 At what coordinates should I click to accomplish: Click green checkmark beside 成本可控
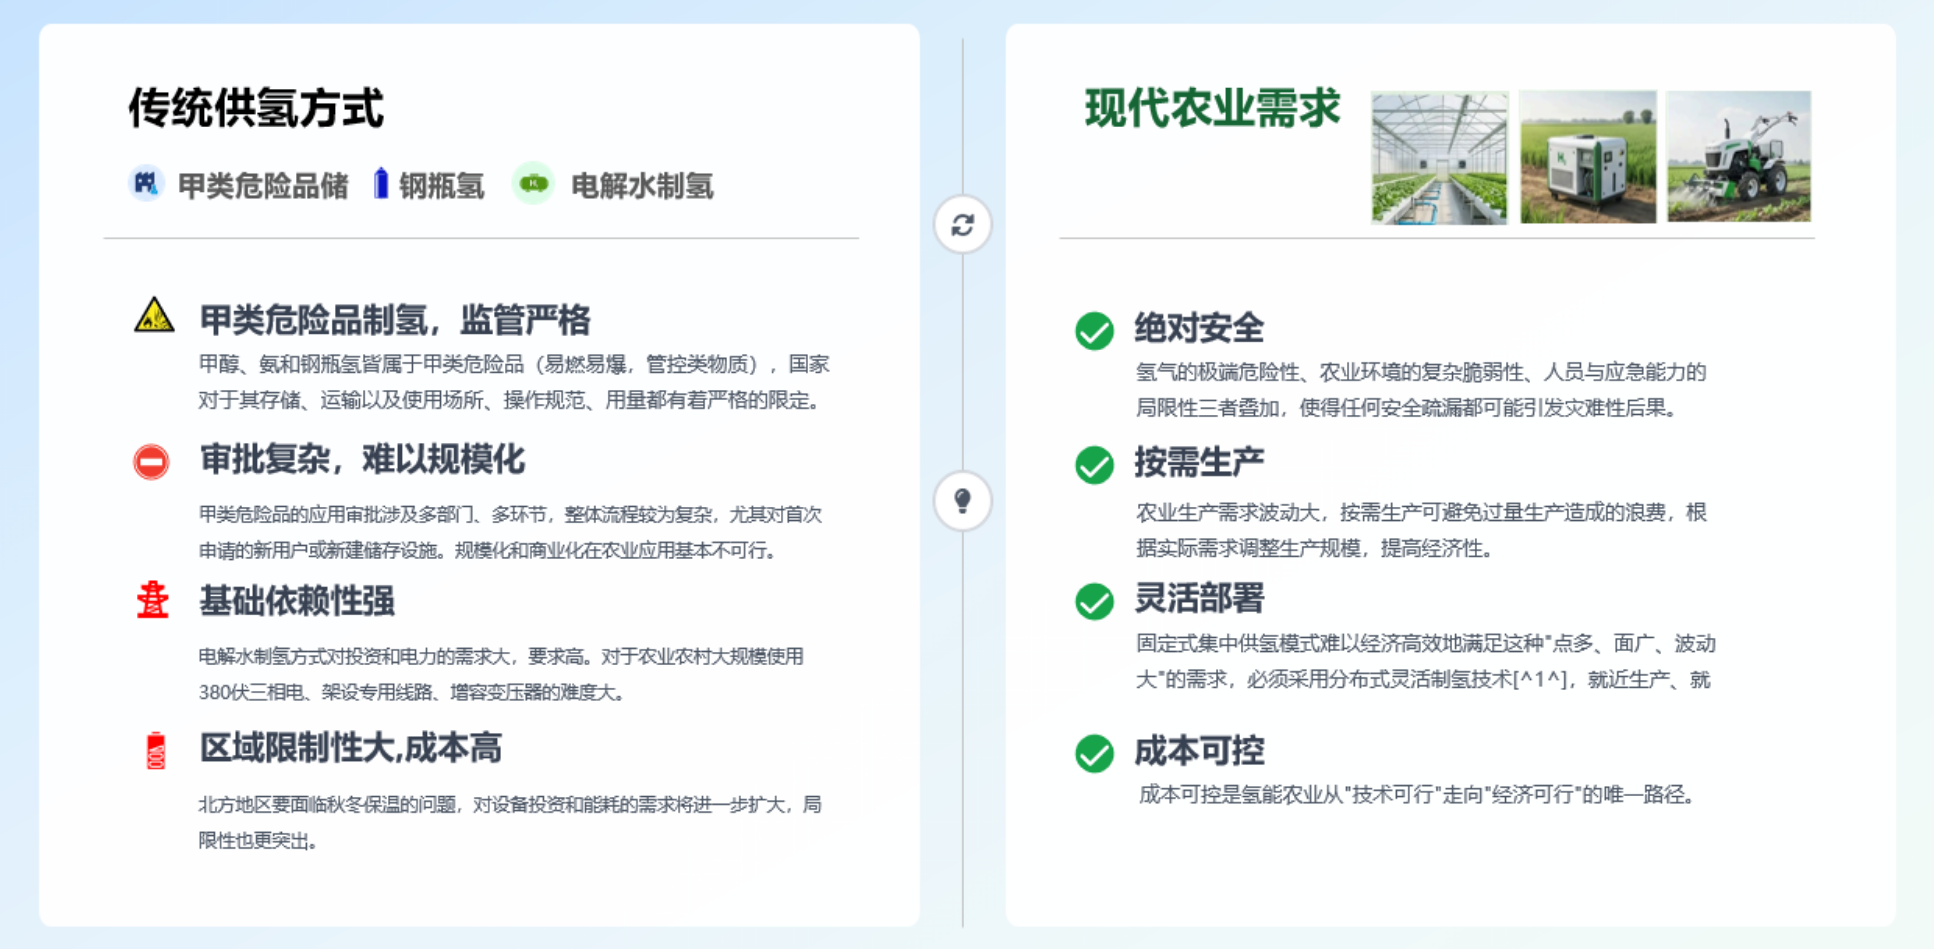[x=1094, y=753]
